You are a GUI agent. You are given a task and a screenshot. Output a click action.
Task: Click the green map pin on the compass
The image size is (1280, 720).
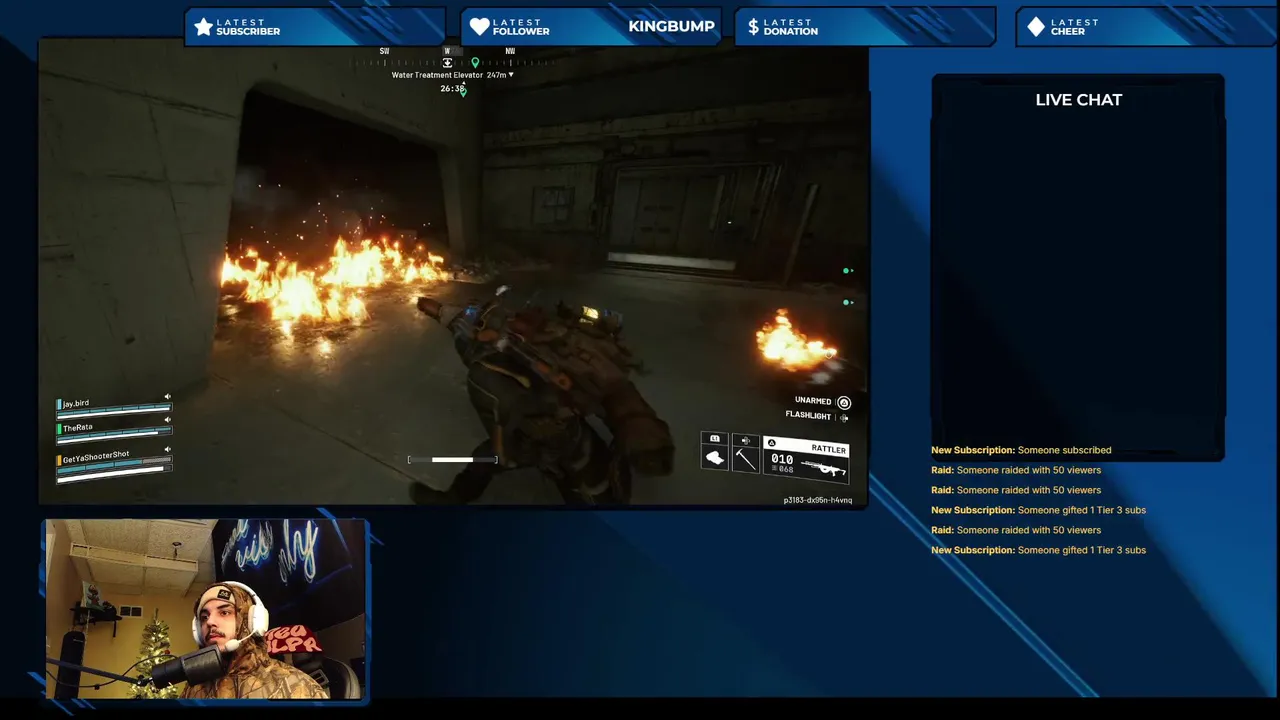pos(475,63)
